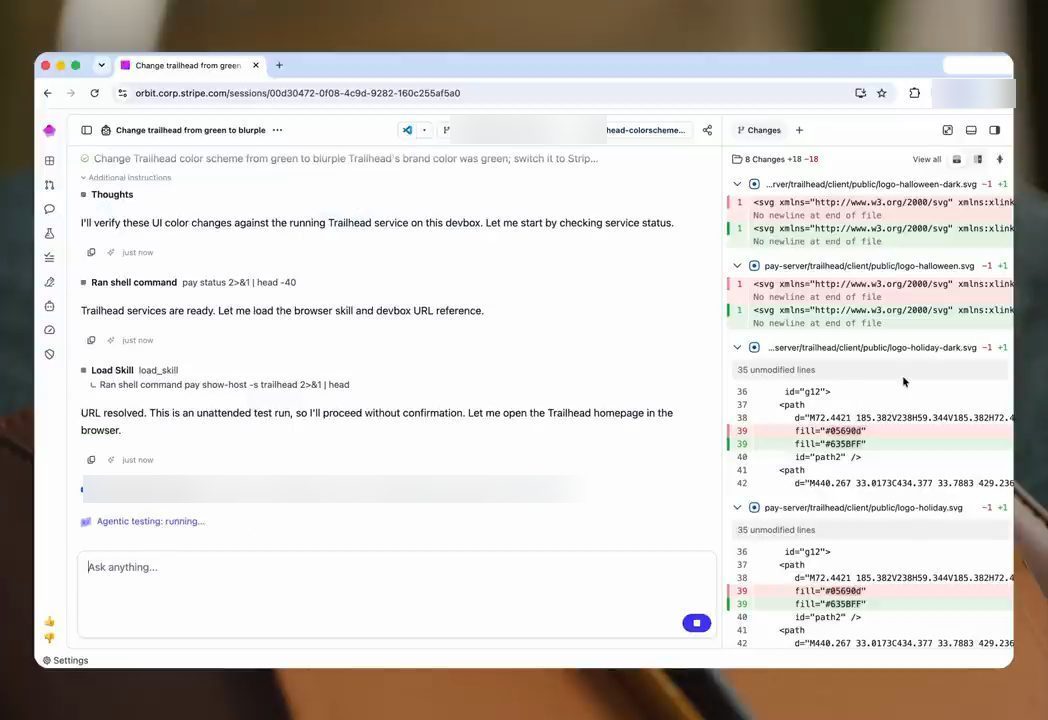Screen dimensions: 1048x720
Task: Collapse the logo-holiday.svg diff
Action: coord(737,507)
